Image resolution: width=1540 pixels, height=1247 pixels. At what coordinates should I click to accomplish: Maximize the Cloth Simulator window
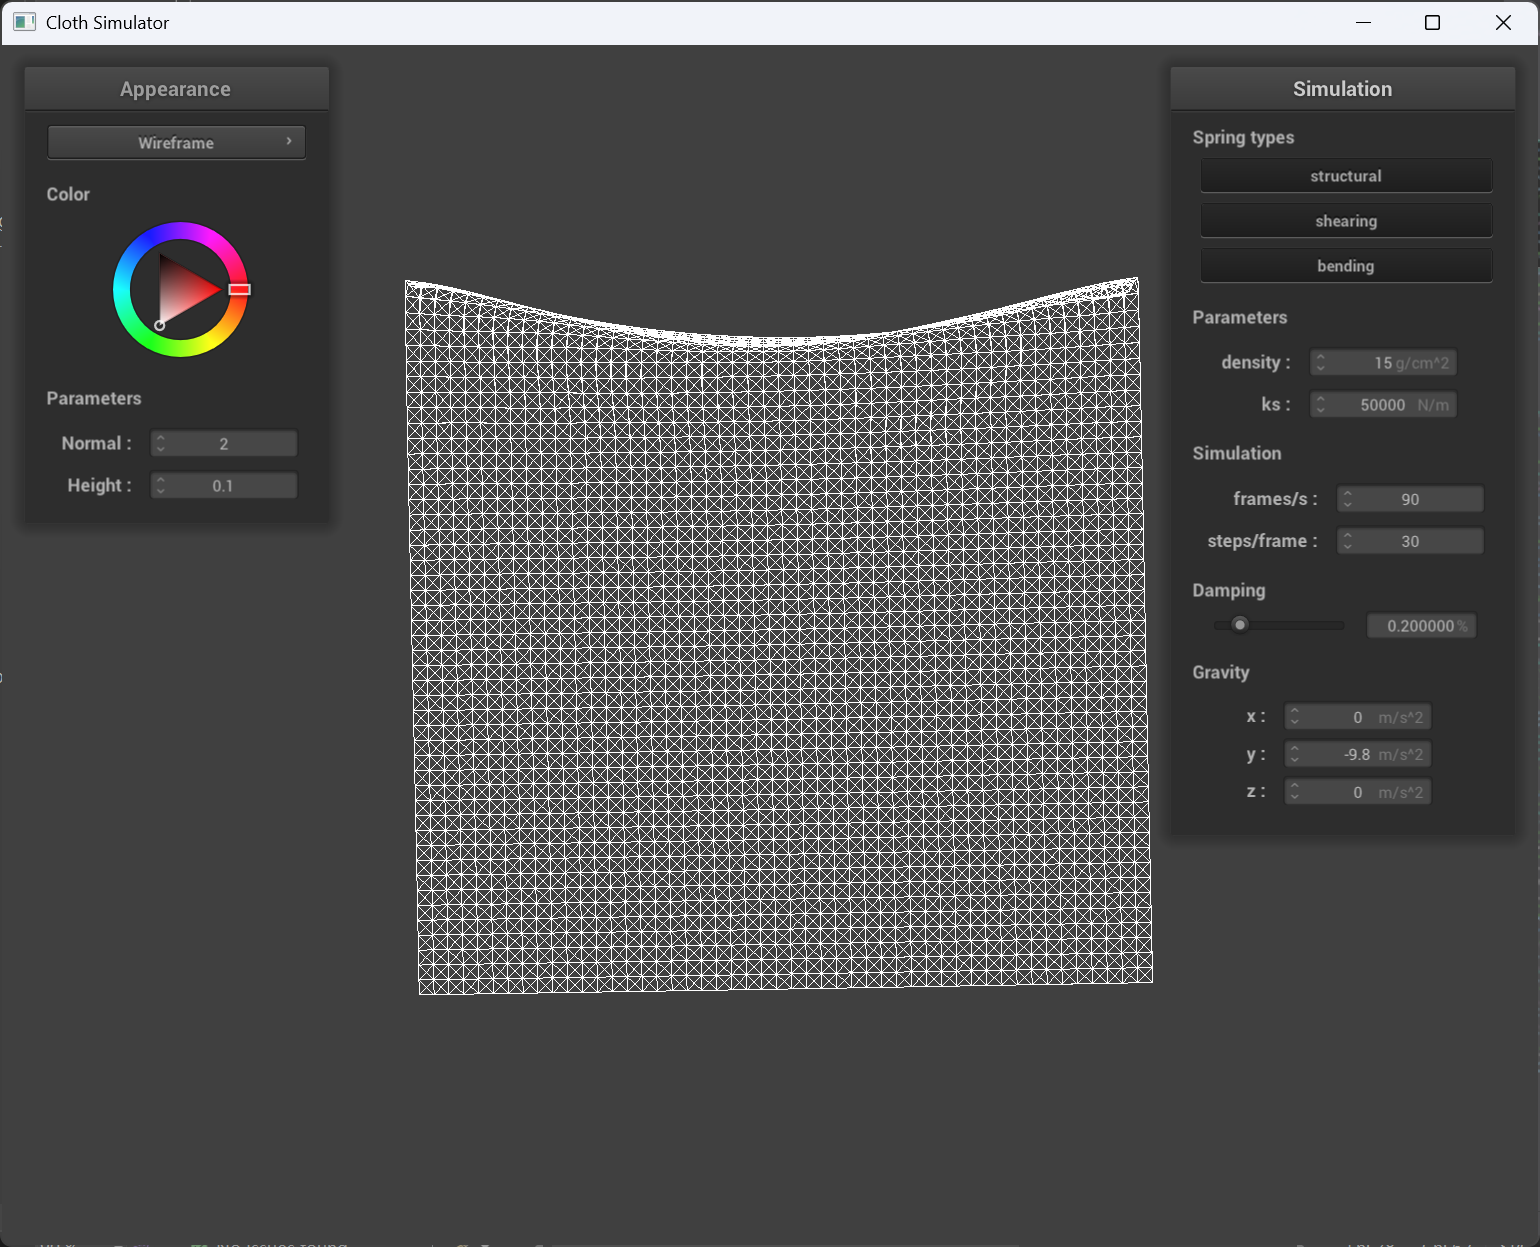pos(1432,22)
